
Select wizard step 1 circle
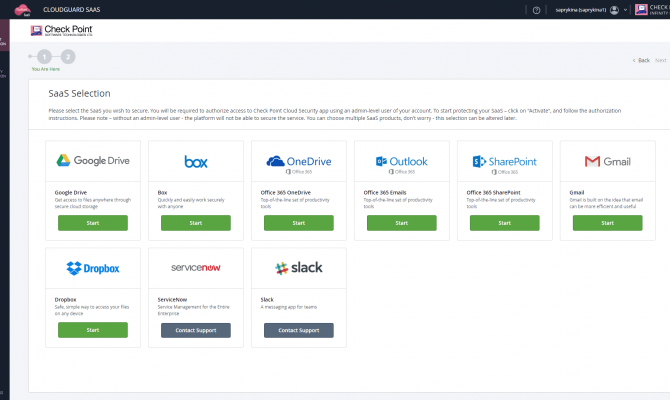pyautogui.click(x=44, y=56)
